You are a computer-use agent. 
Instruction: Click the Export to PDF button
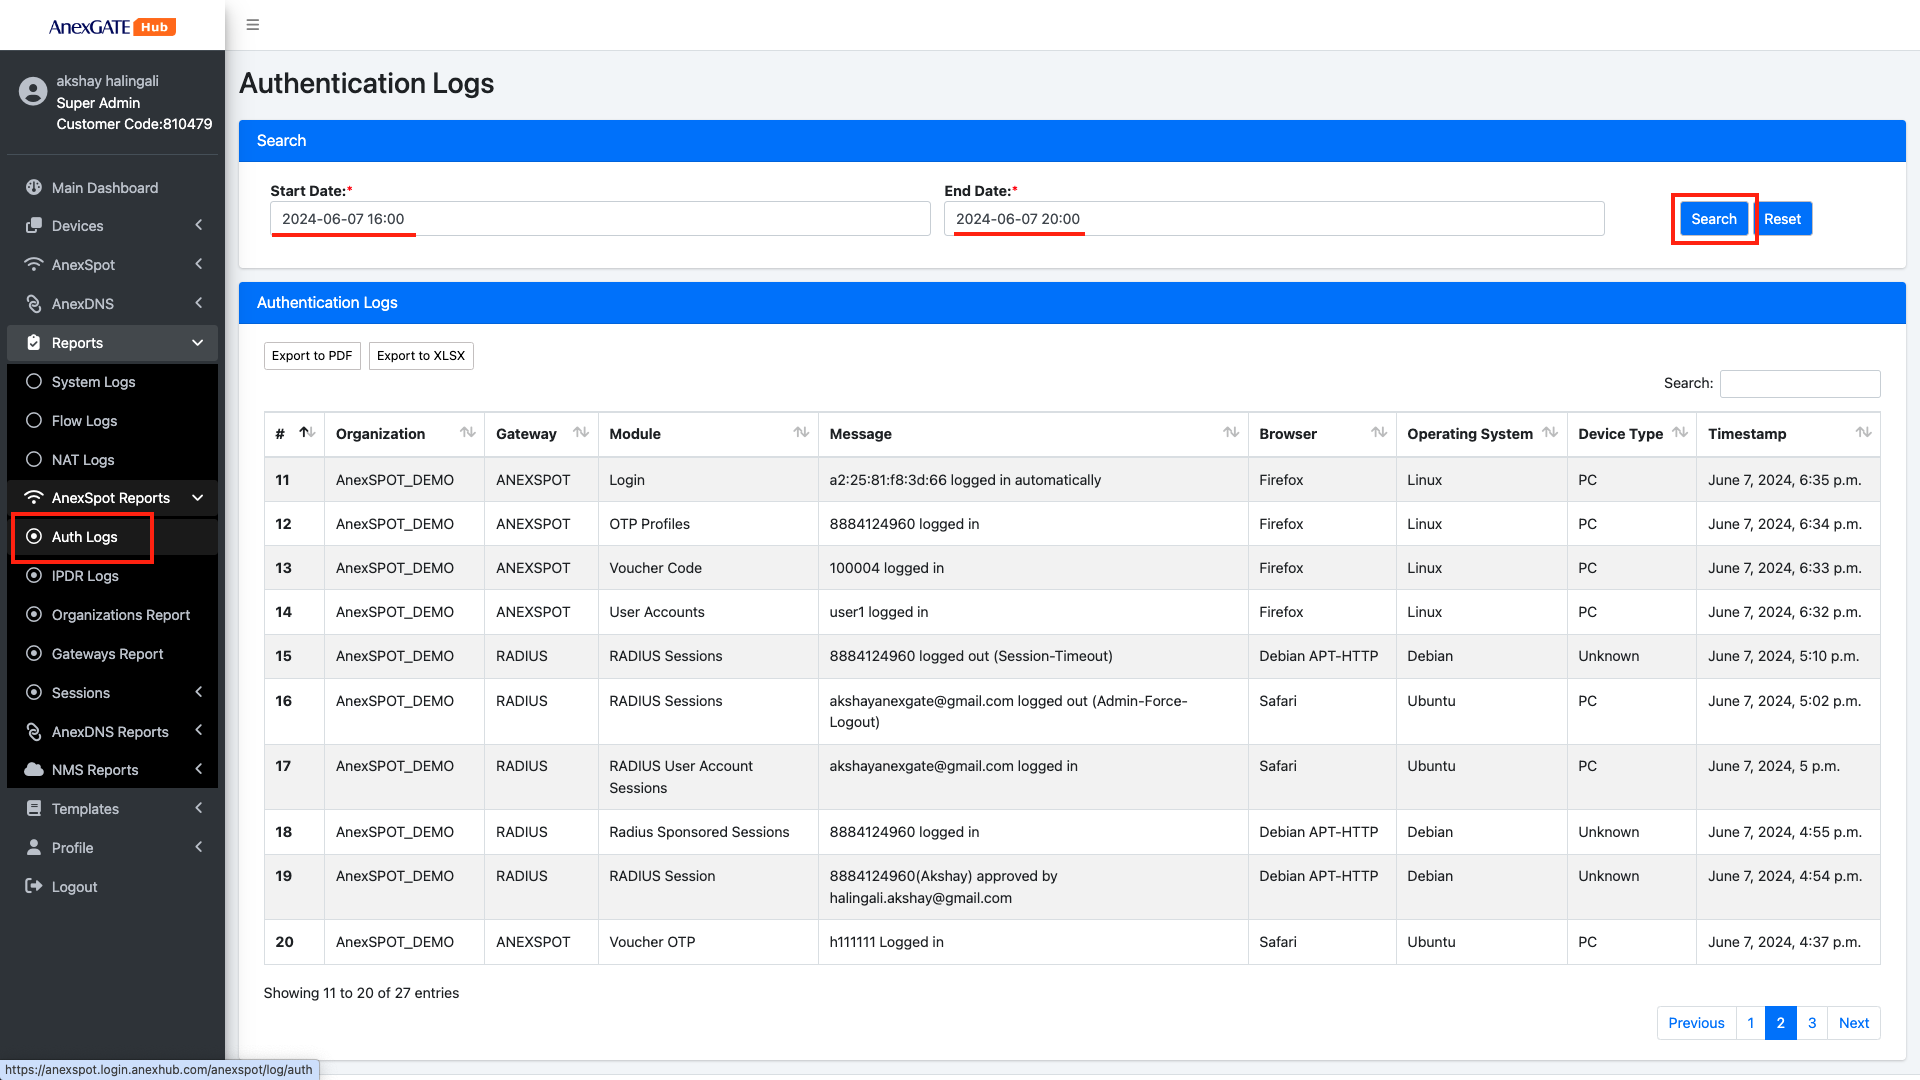tap(312, 356)
